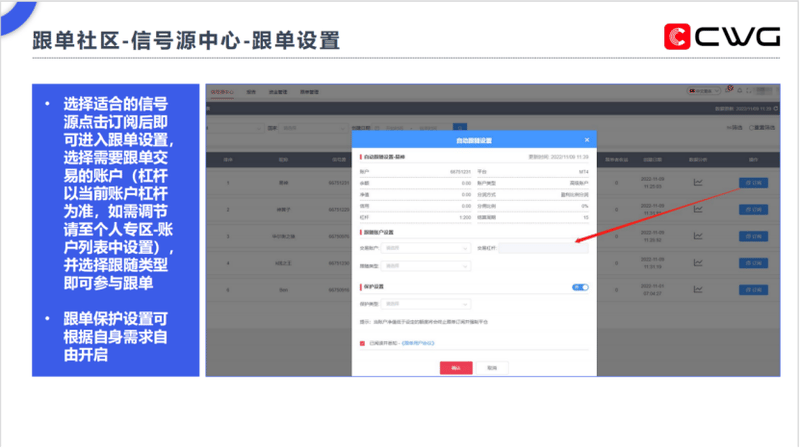The height and width of the screenshot is (448, 800).
Task: Click the red 确认 button
Action: pyautogui.click(x=456, y=368)
